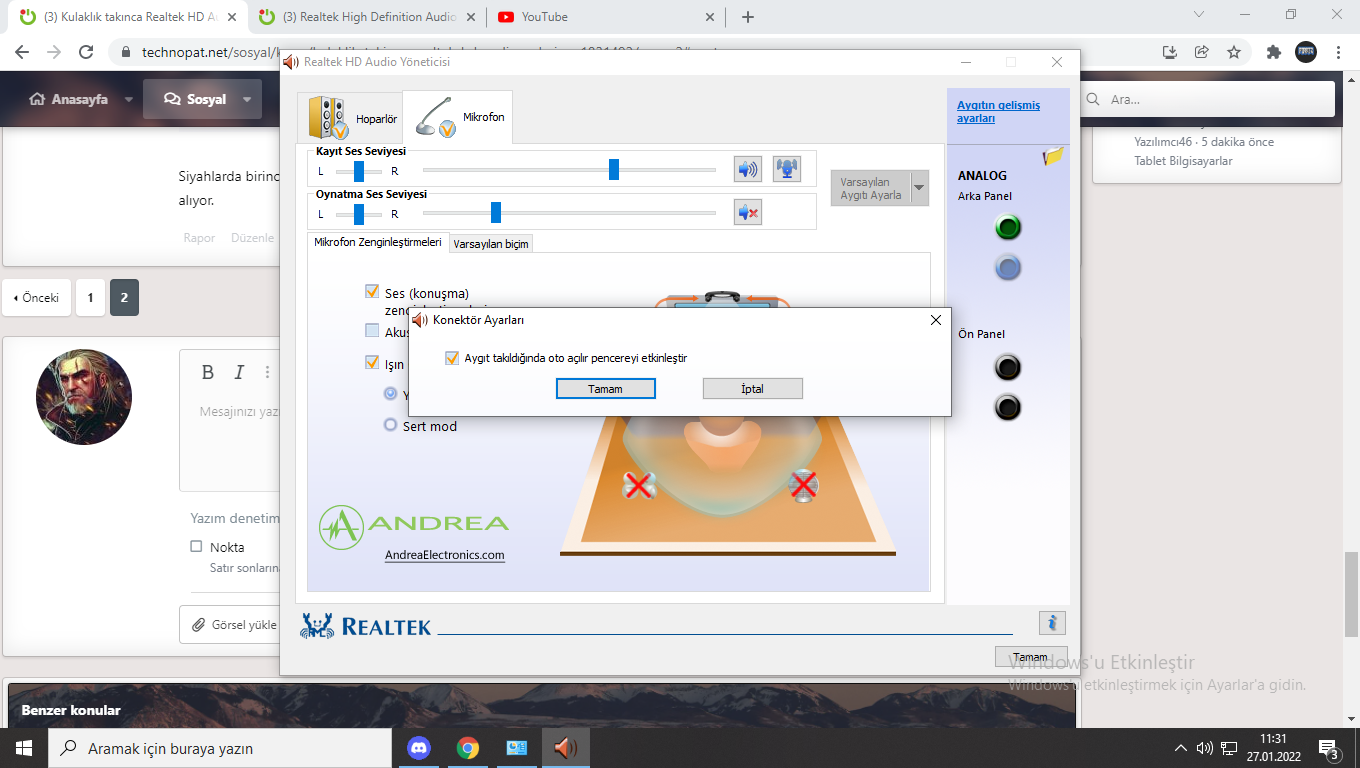Screen dimensions: 1360x768
Task: Click the microphone boost icon
Action: pyautogui.click(x=787, y=169)
